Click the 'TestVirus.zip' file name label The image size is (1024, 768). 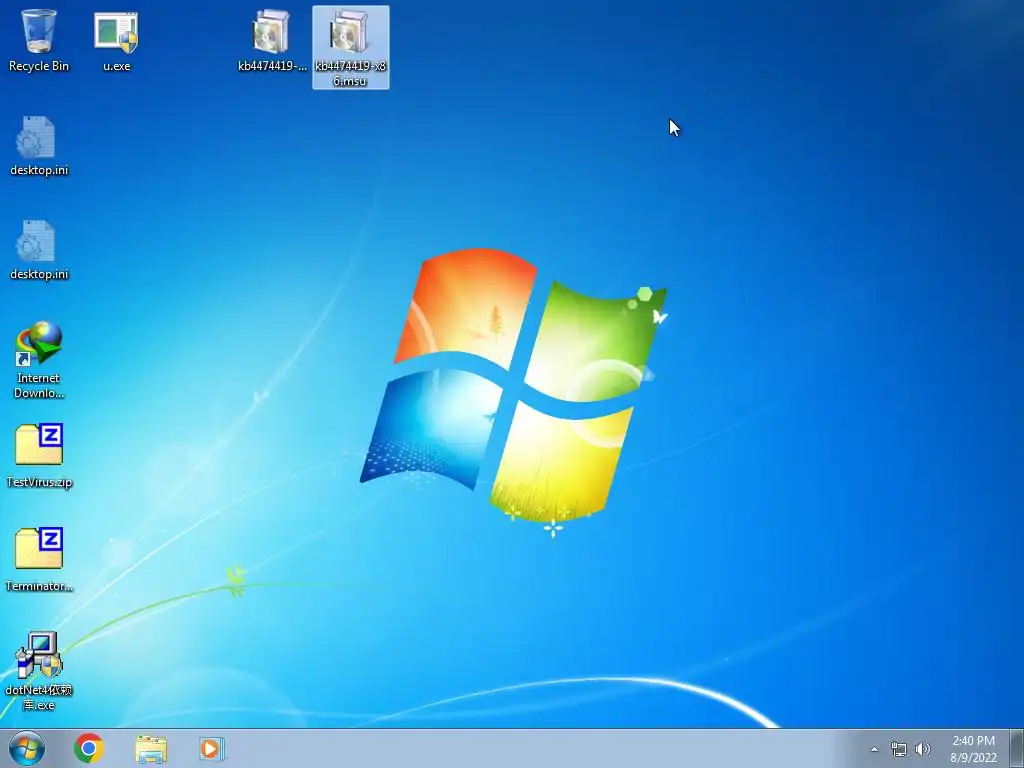pyautogui.click(x=39, y=482)
